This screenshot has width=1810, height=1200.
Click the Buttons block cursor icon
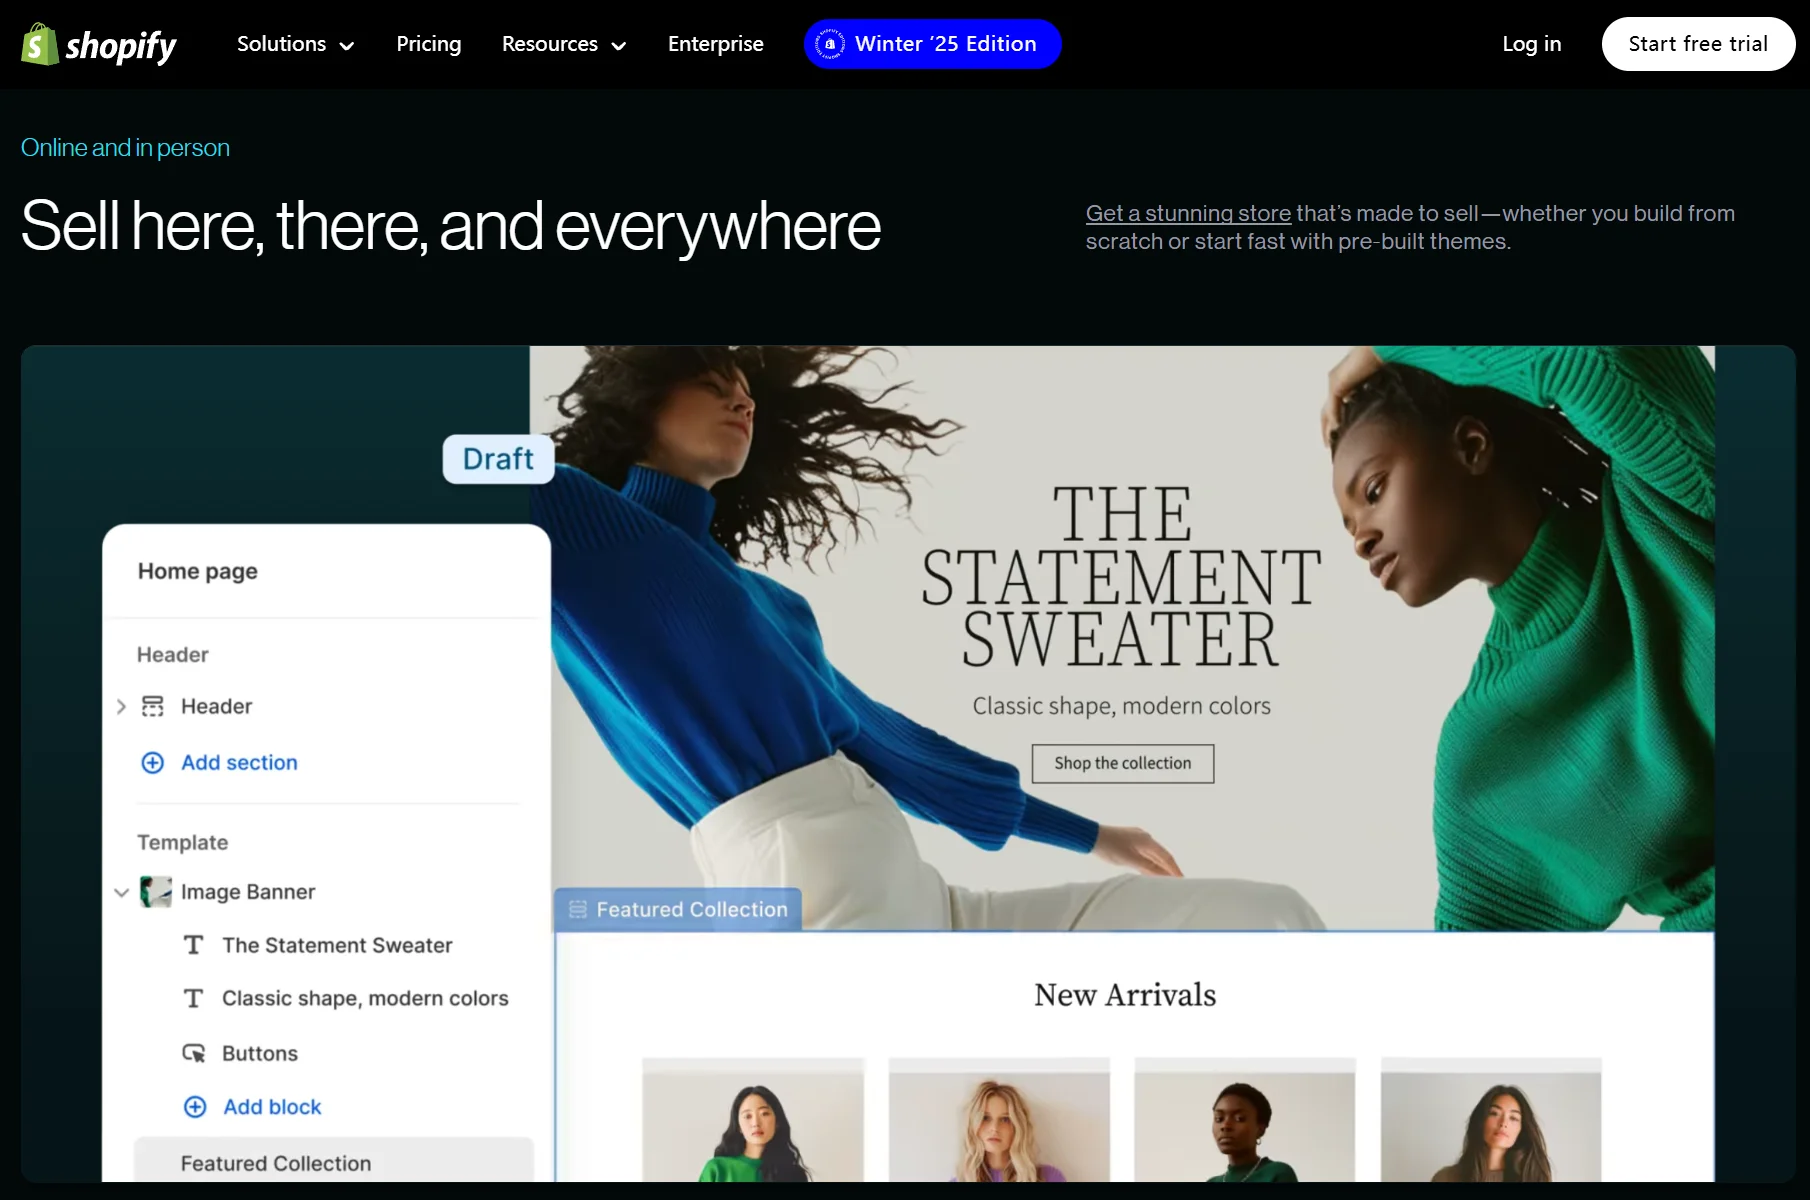[x=194, y=1054]
